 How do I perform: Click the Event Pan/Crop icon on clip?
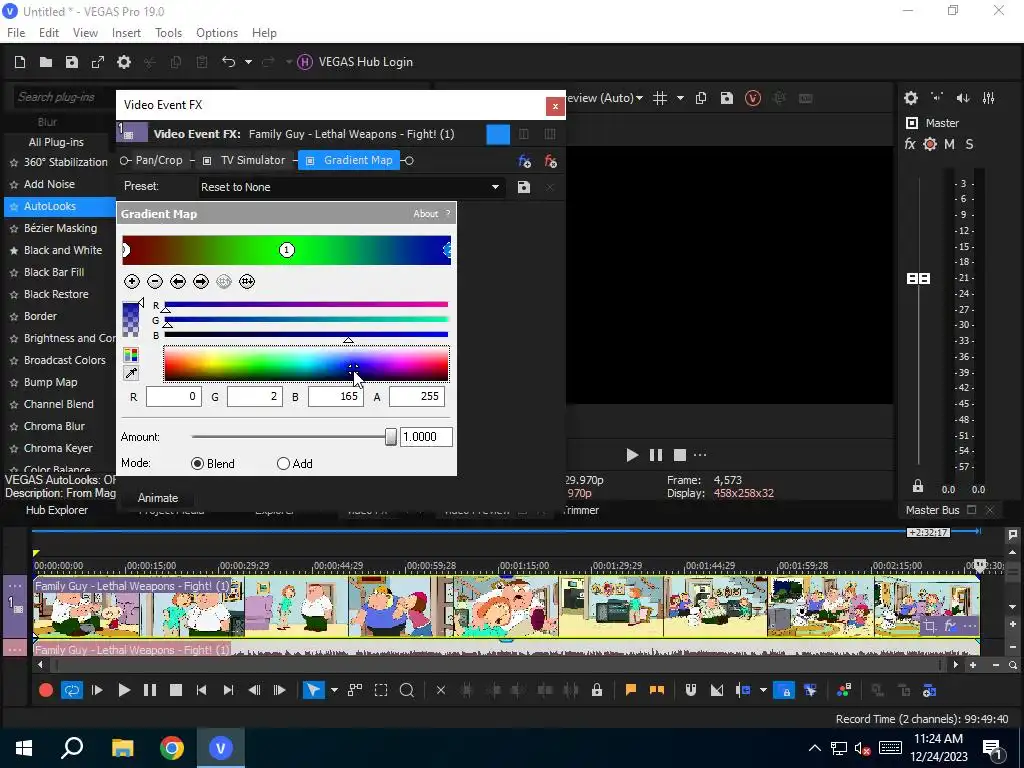[929, 627]
